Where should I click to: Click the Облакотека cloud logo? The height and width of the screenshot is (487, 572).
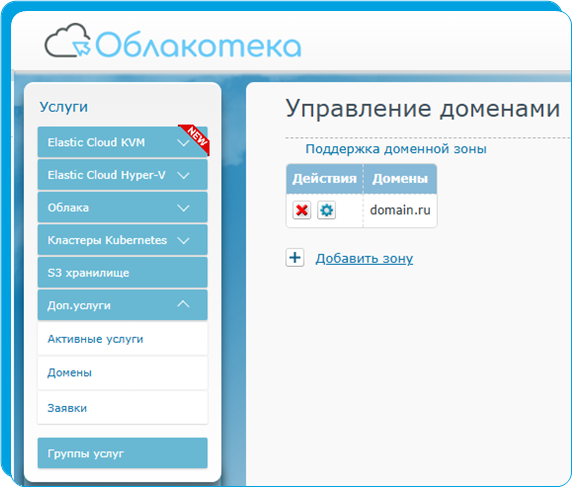click(x=173, y=42)
